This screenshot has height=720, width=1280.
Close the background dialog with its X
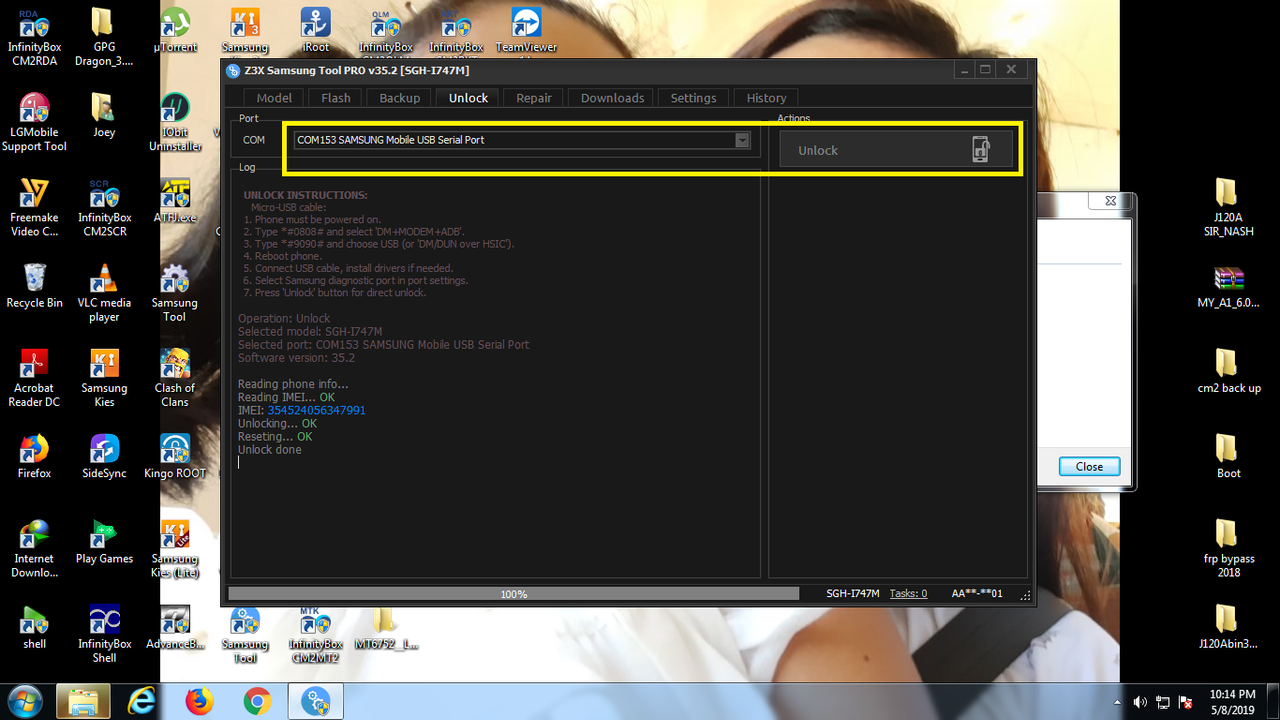[1110, 201]
